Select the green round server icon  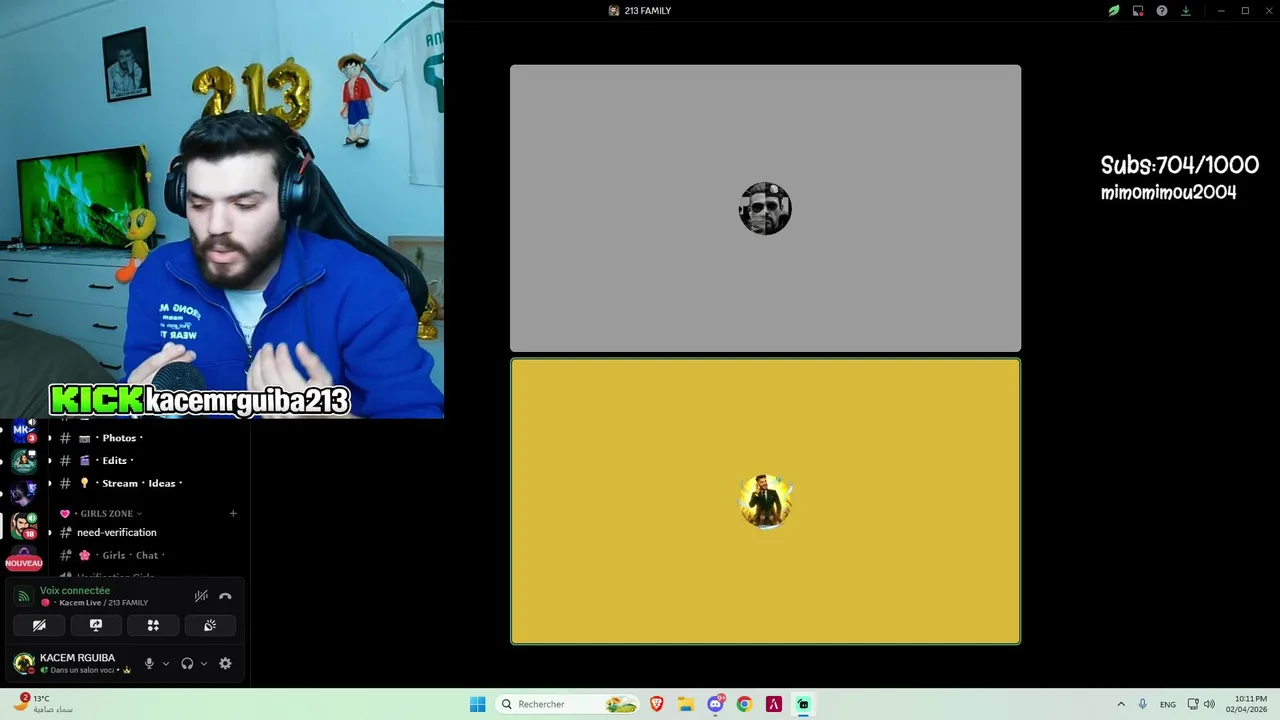tap(24, 462)
